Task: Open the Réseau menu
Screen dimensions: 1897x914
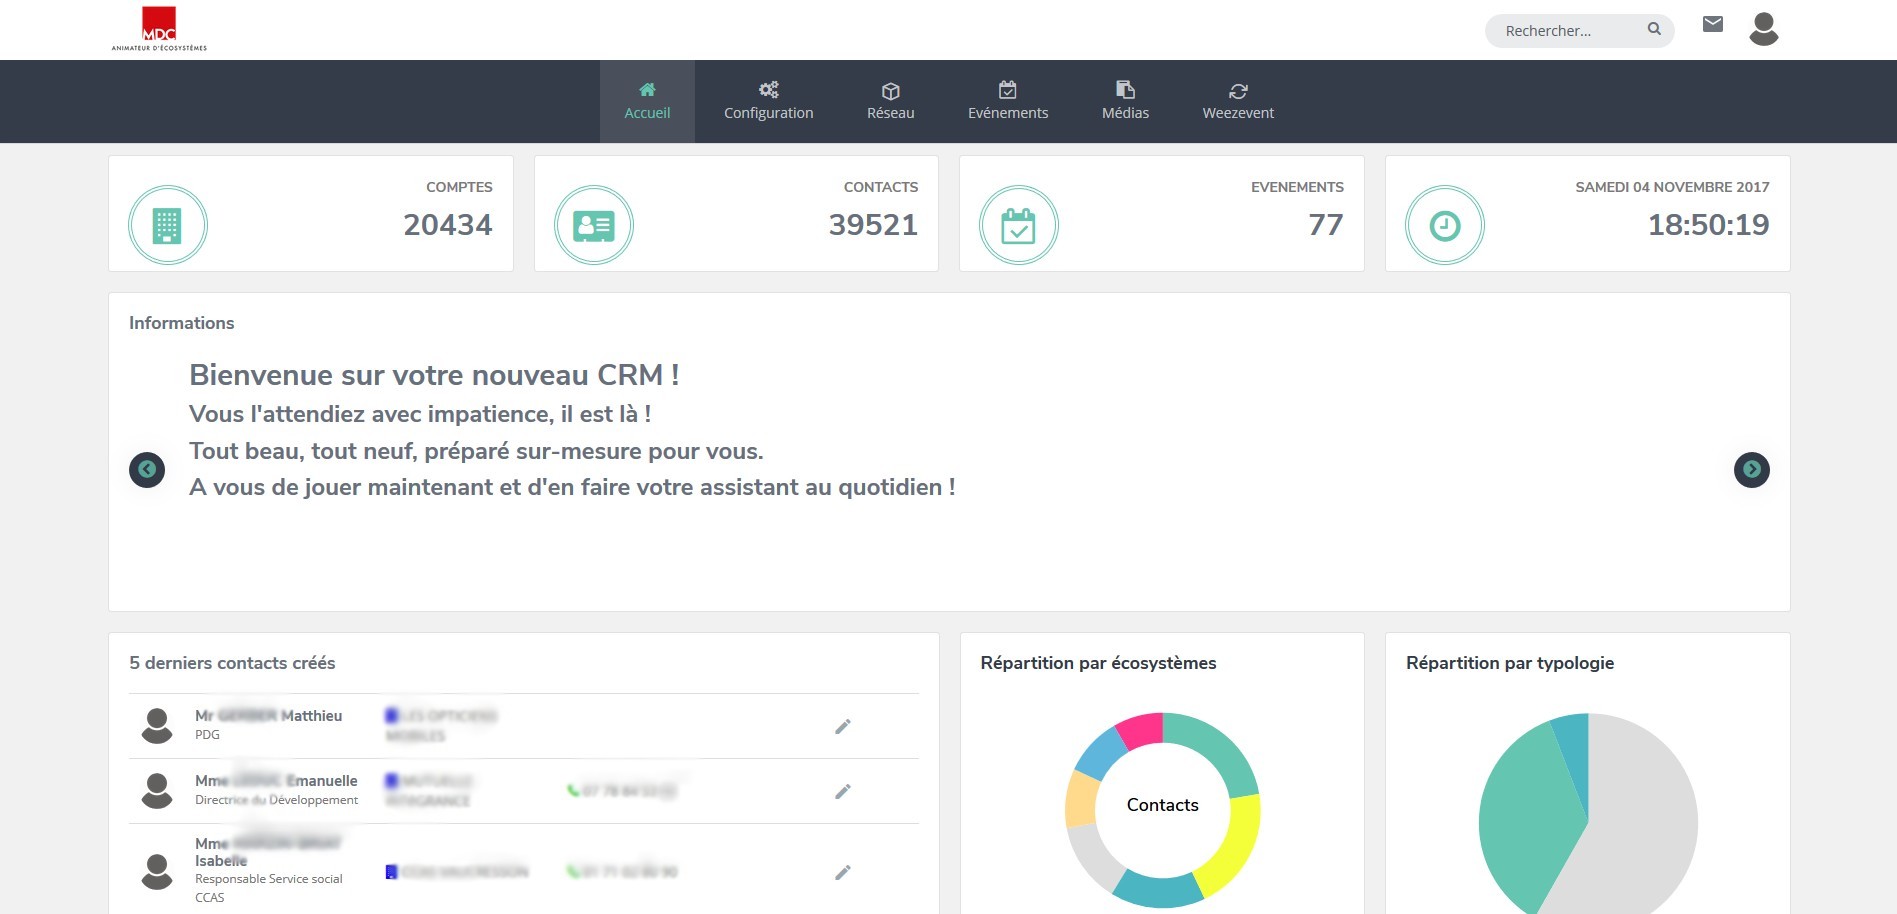Action: pyautogui.click(x=890, y=101)
